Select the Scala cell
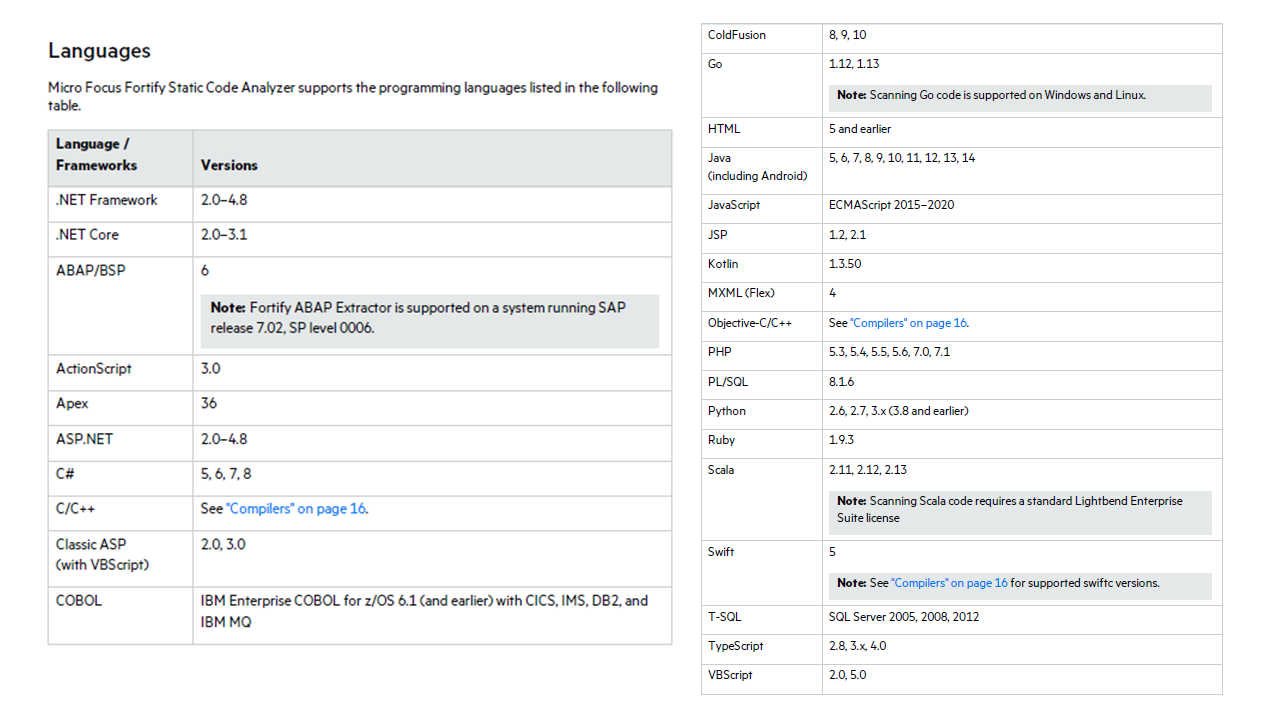Image resolution: width=1280 pixels, height=720 pixels. [x=762, y=500]
